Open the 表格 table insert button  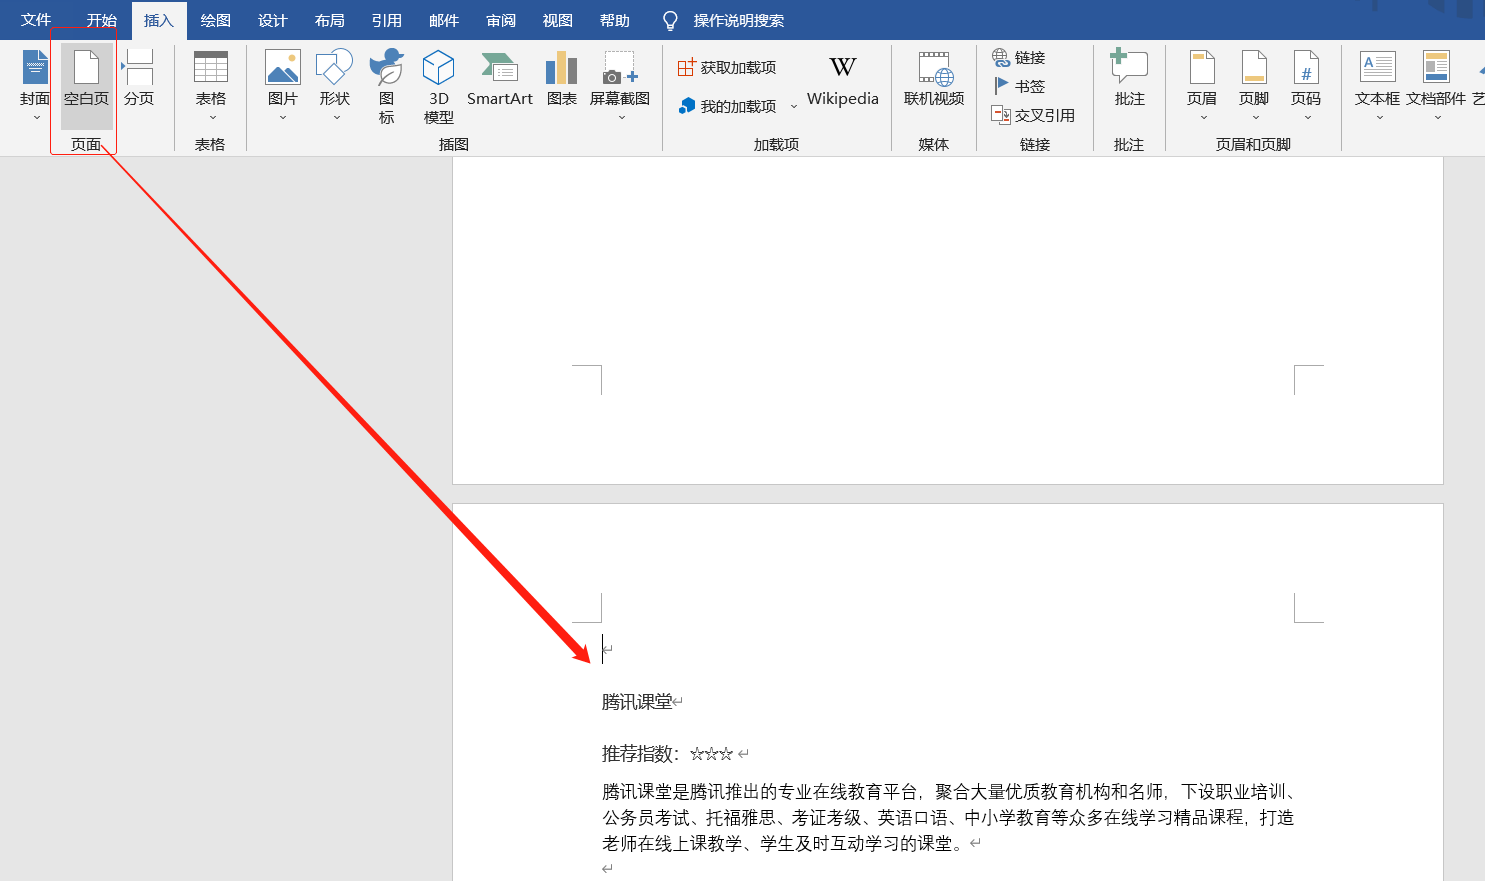(211, 86)
